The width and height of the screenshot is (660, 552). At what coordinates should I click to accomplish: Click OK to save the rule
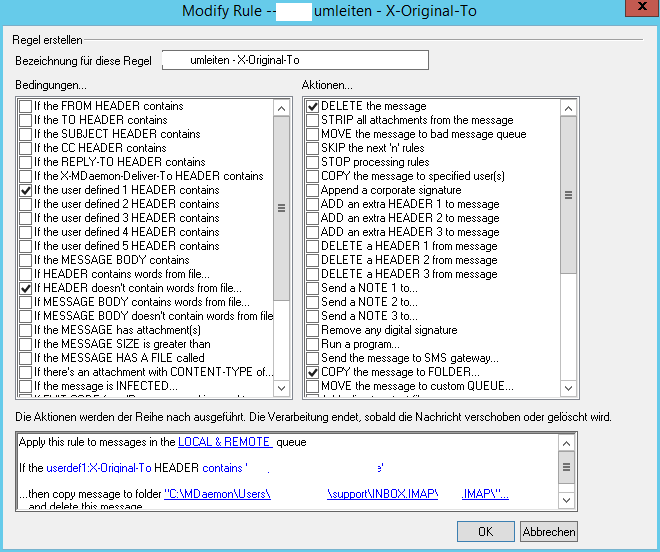485,531
